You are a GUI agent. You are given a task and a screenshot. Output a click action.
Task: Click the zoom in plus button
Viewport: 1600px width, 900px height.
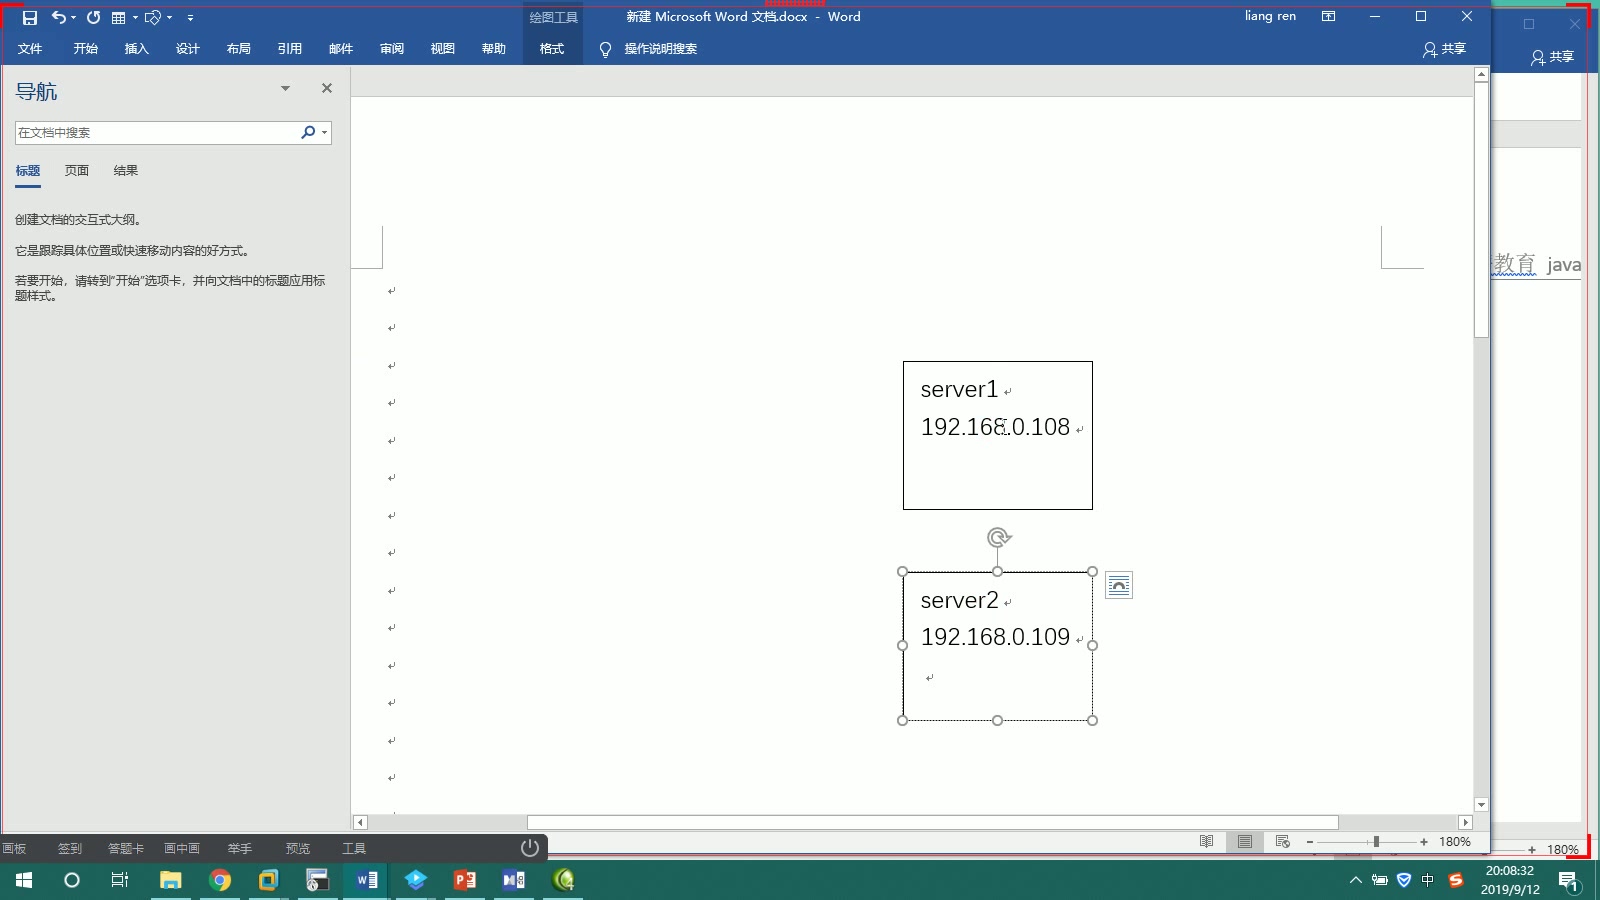1424,842
